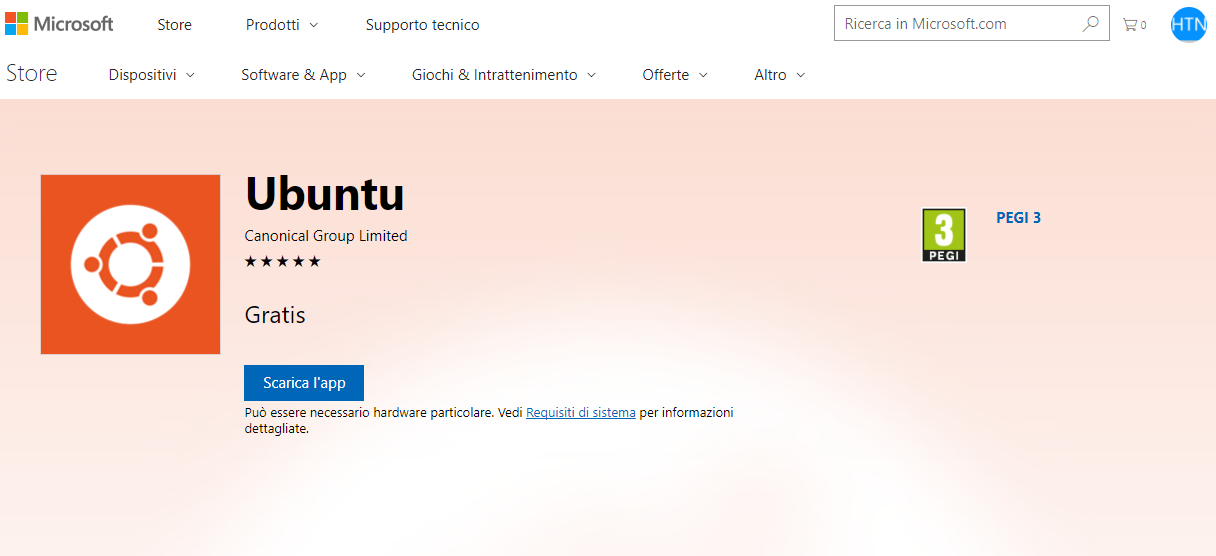Screen dimensions: 1216x556
Task: Click the PEGI 3 text link
Action: 1018,217
